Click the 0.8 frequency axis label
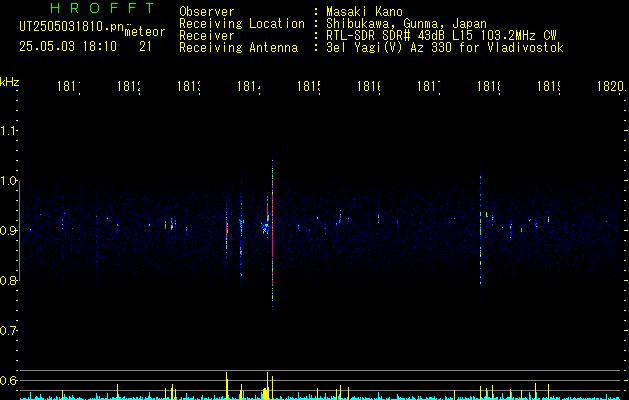629x400 pixels. click(8, 280)
